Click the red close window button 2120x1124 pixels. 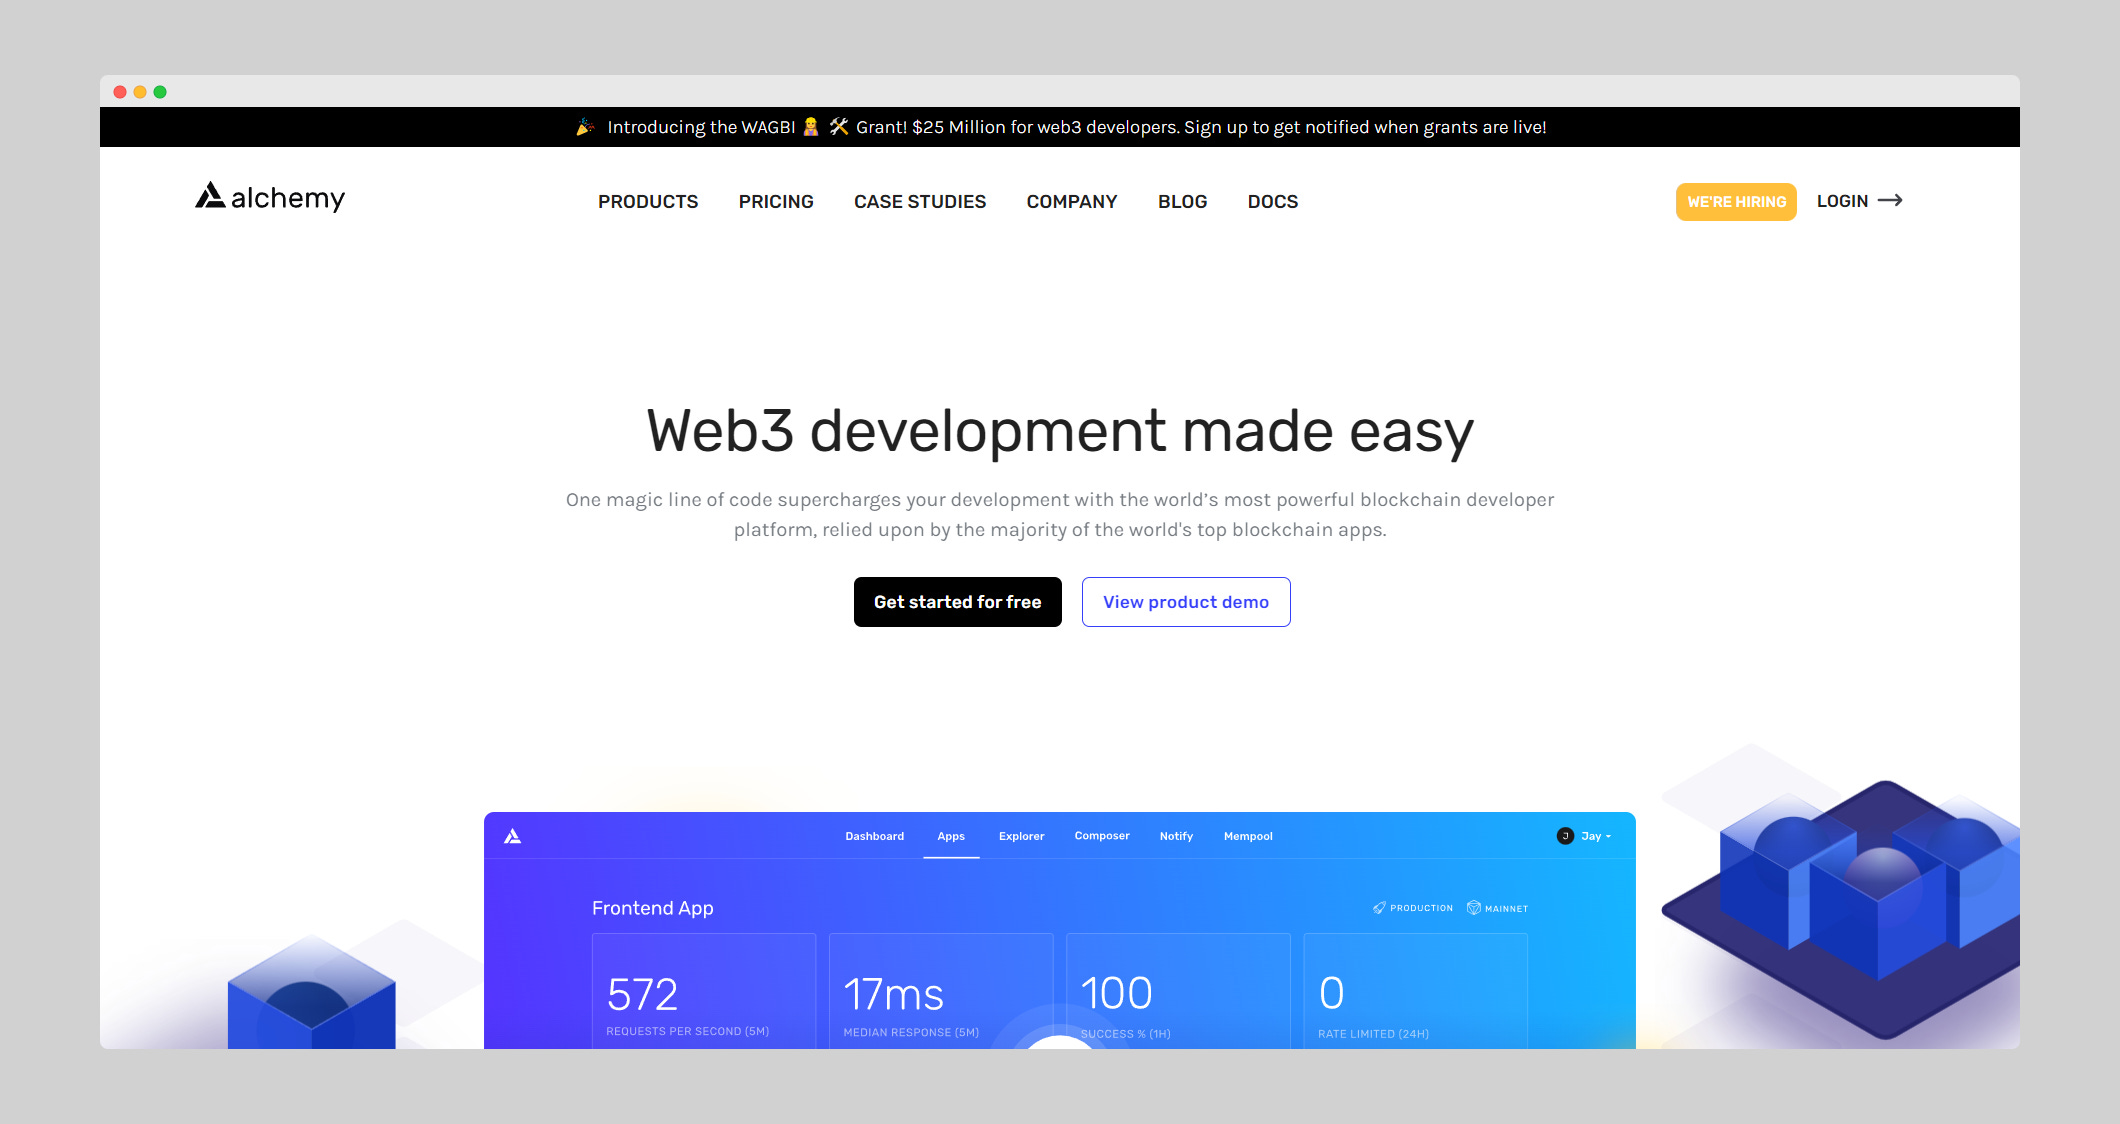tap(120, 92)
